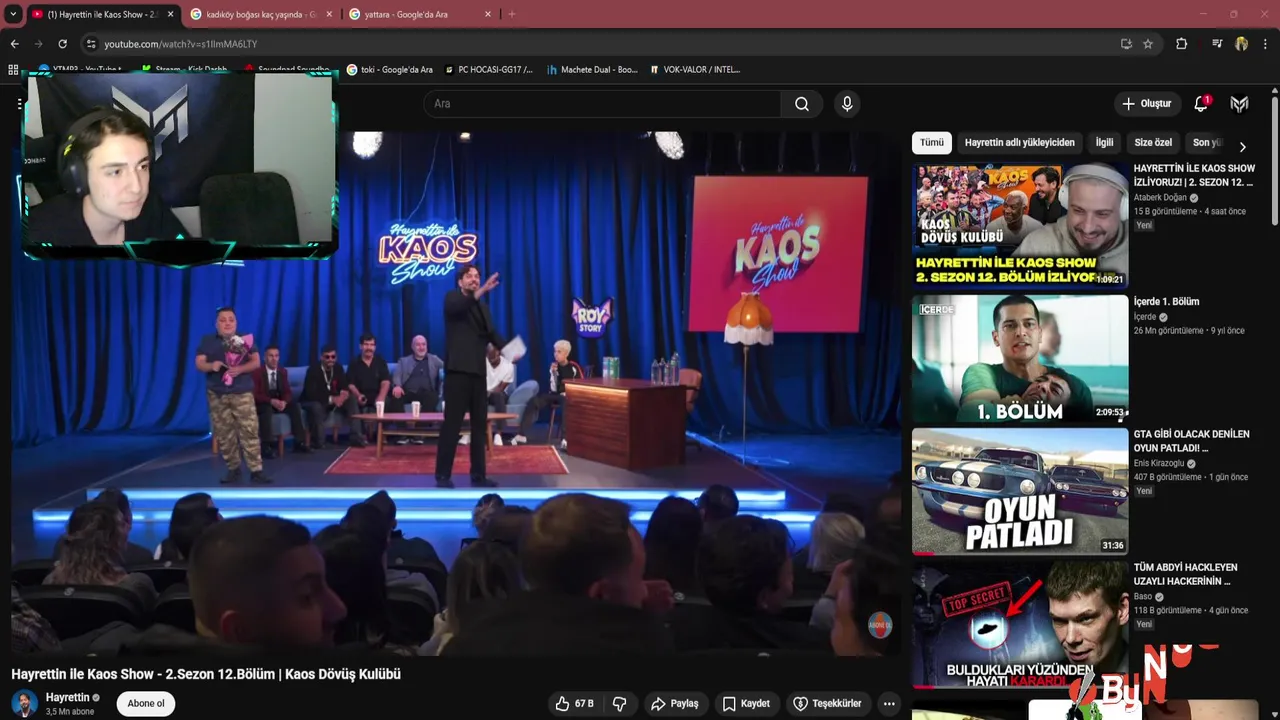Image resolution: width=1280 pixels, height=720 pixels.
Task: Open Chrome three-dot menu
Action: pyautogui.click(x=1266, y=44)
